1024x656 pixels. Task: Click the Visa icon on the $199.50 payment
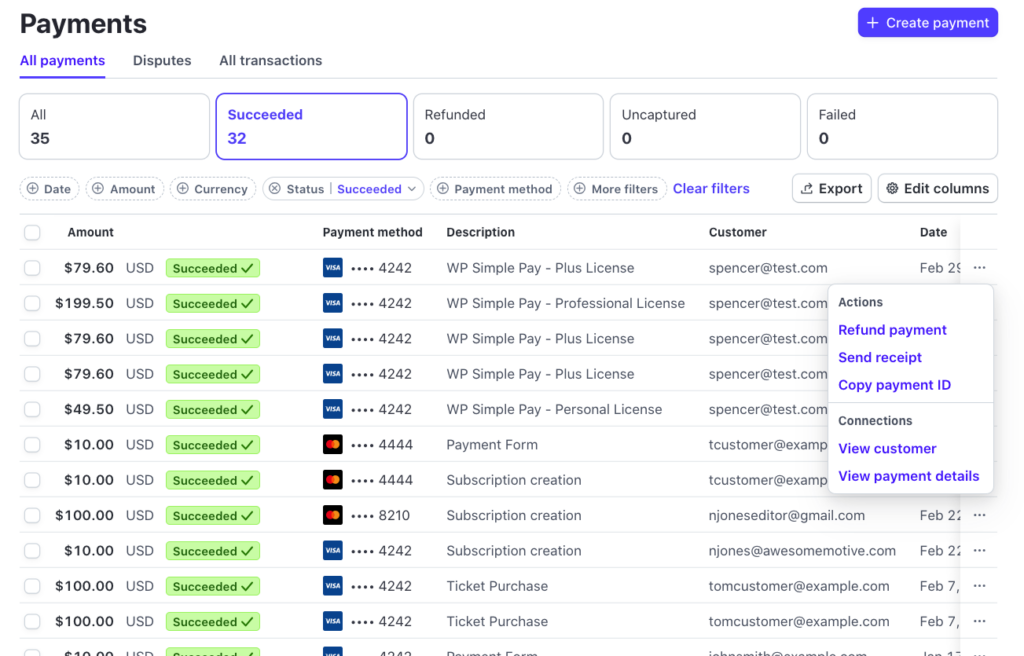point(333,303)
